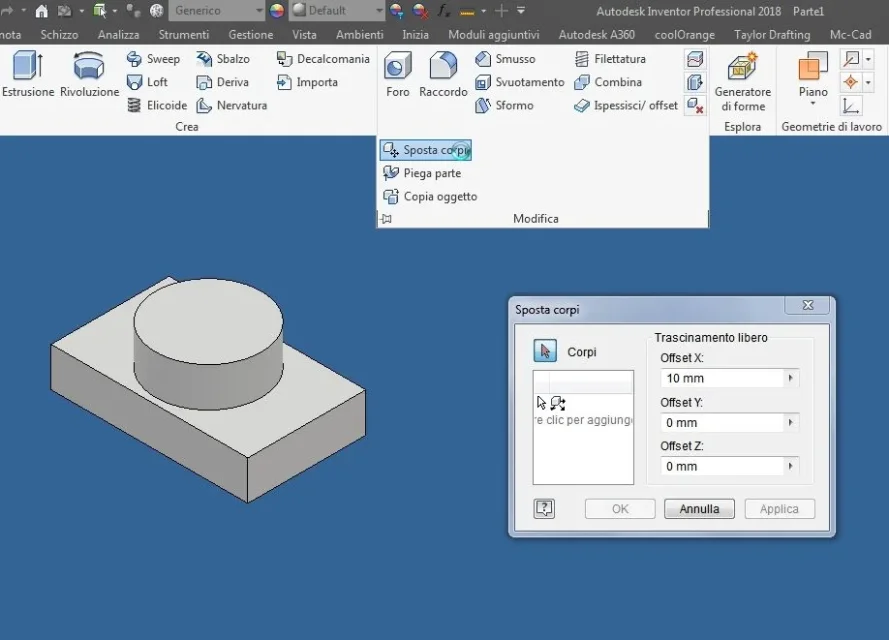
Task: Open the Piano dropdown arrow
Action: pos(813,104)
